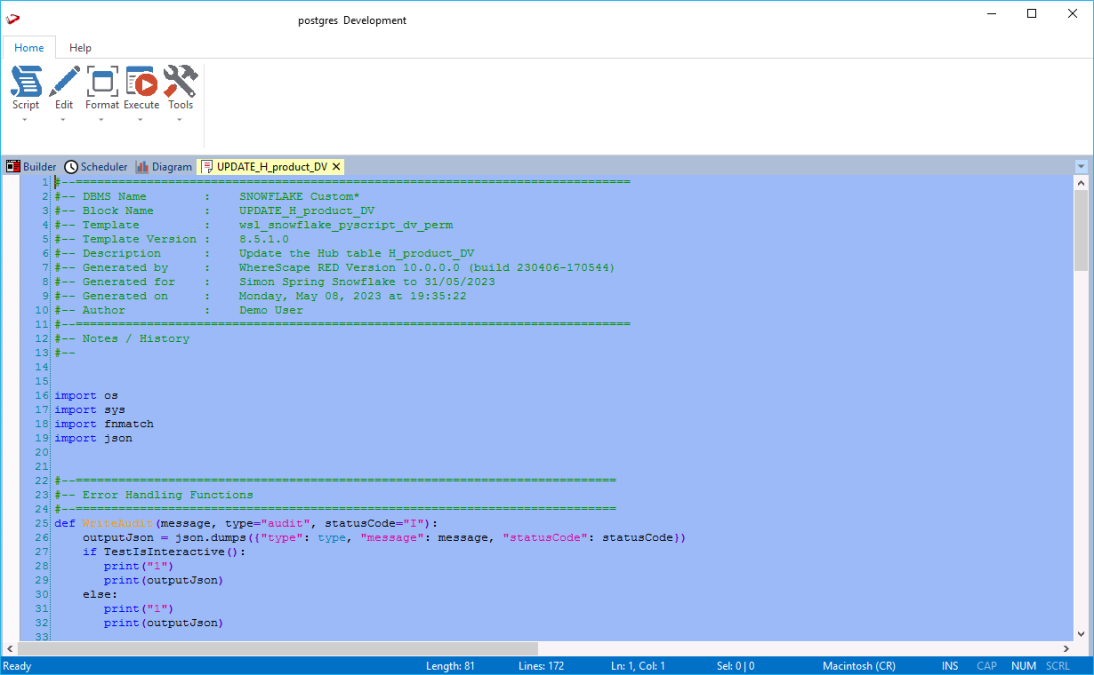Go to the Diagram tab

click(x=164, y=167)
